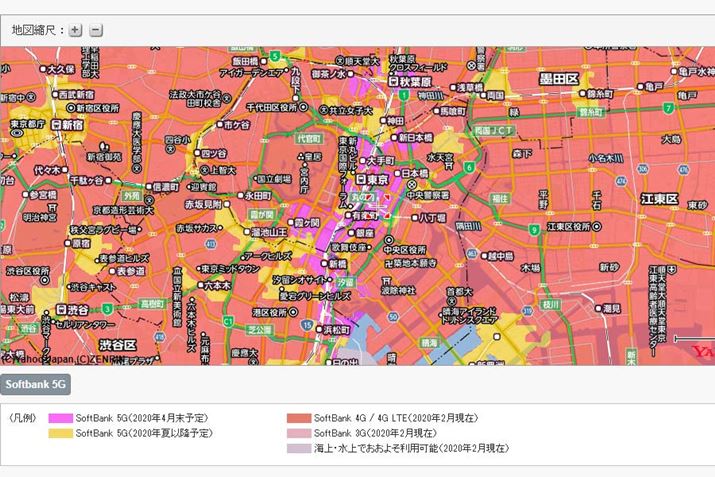
Task: Click the 霞ケ関 station marker
Action: pyautogui.click(x=290, y=223)
